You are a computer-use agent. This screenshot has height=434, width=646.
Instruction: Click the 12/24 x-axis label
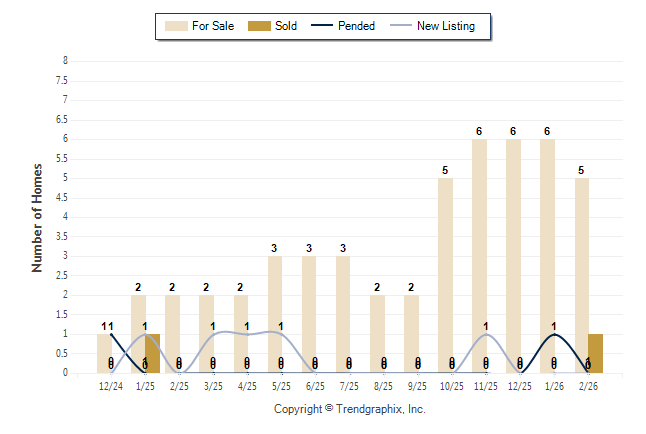point(111,386)
